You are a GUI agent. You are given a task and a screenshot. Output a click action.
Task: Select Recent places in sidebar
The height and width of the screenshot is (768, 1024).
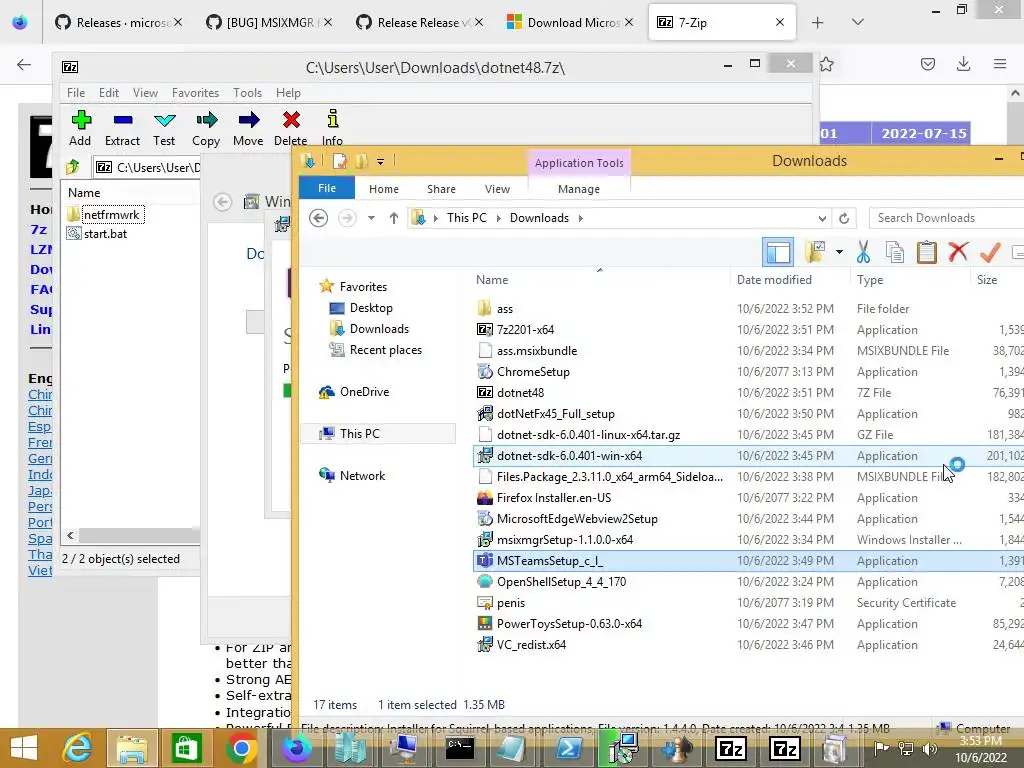385,349
